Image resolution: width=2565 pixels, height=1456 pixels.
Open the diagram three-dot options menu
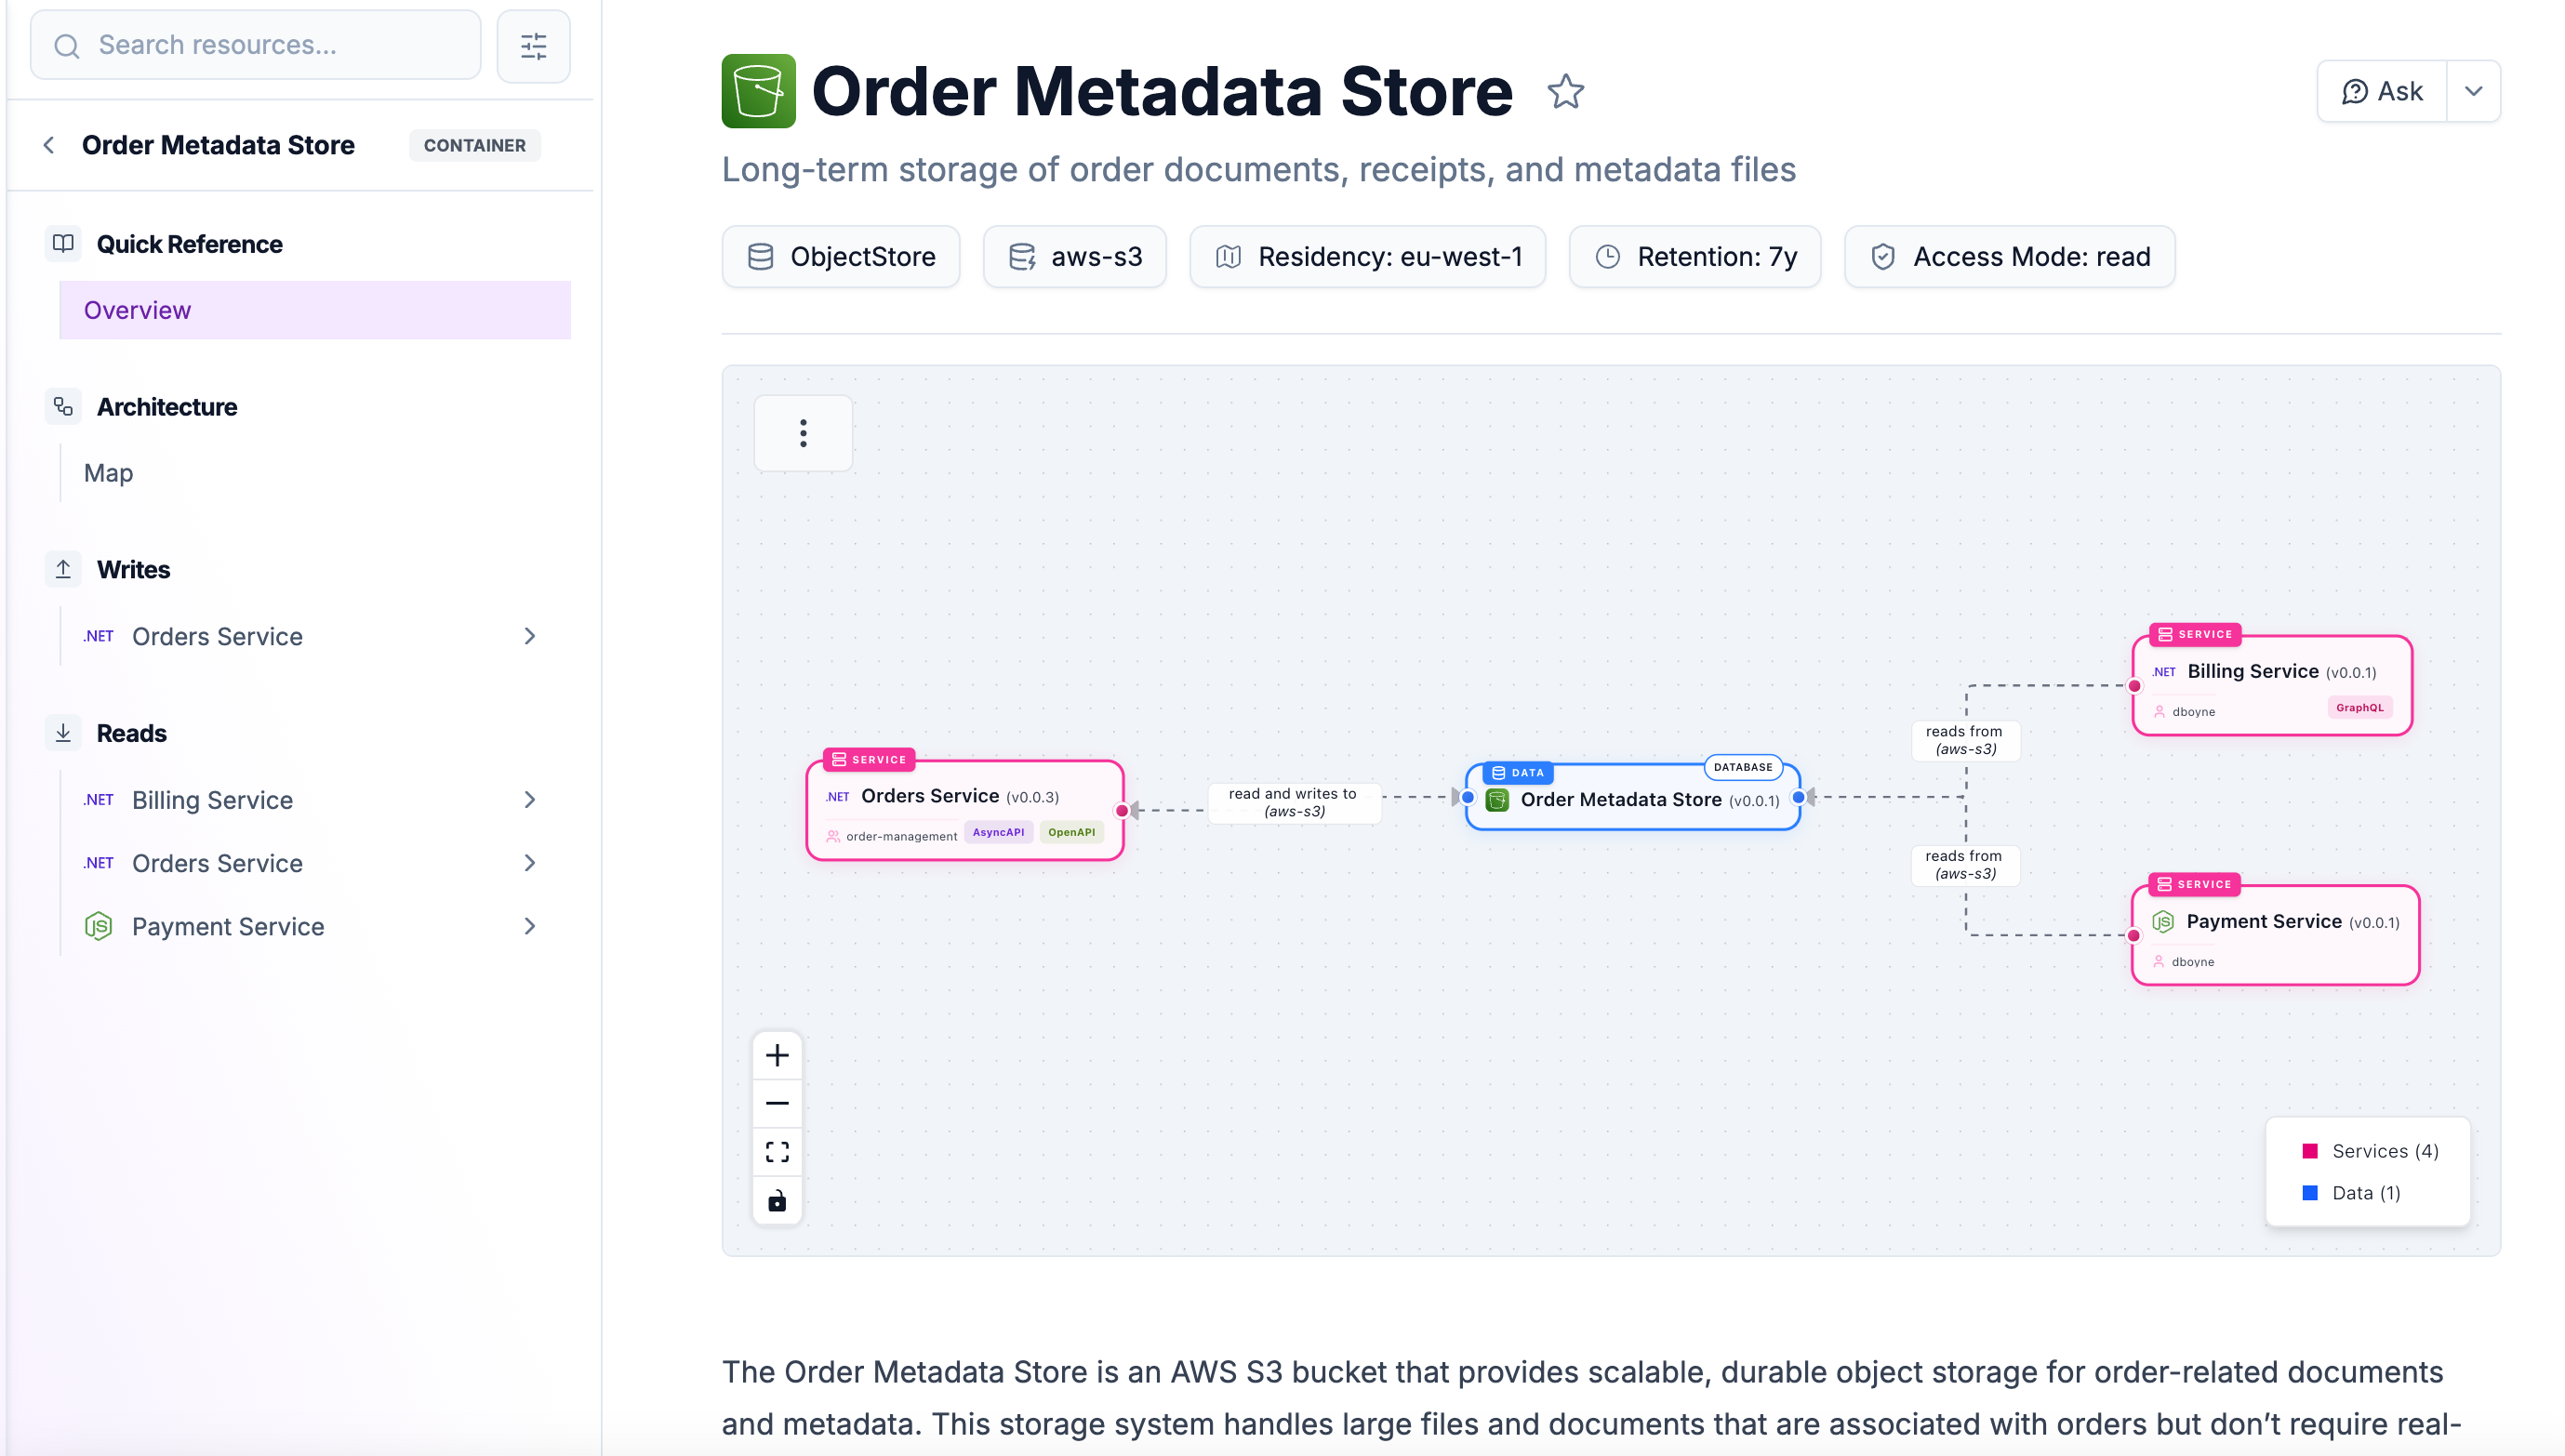[803, 433]
